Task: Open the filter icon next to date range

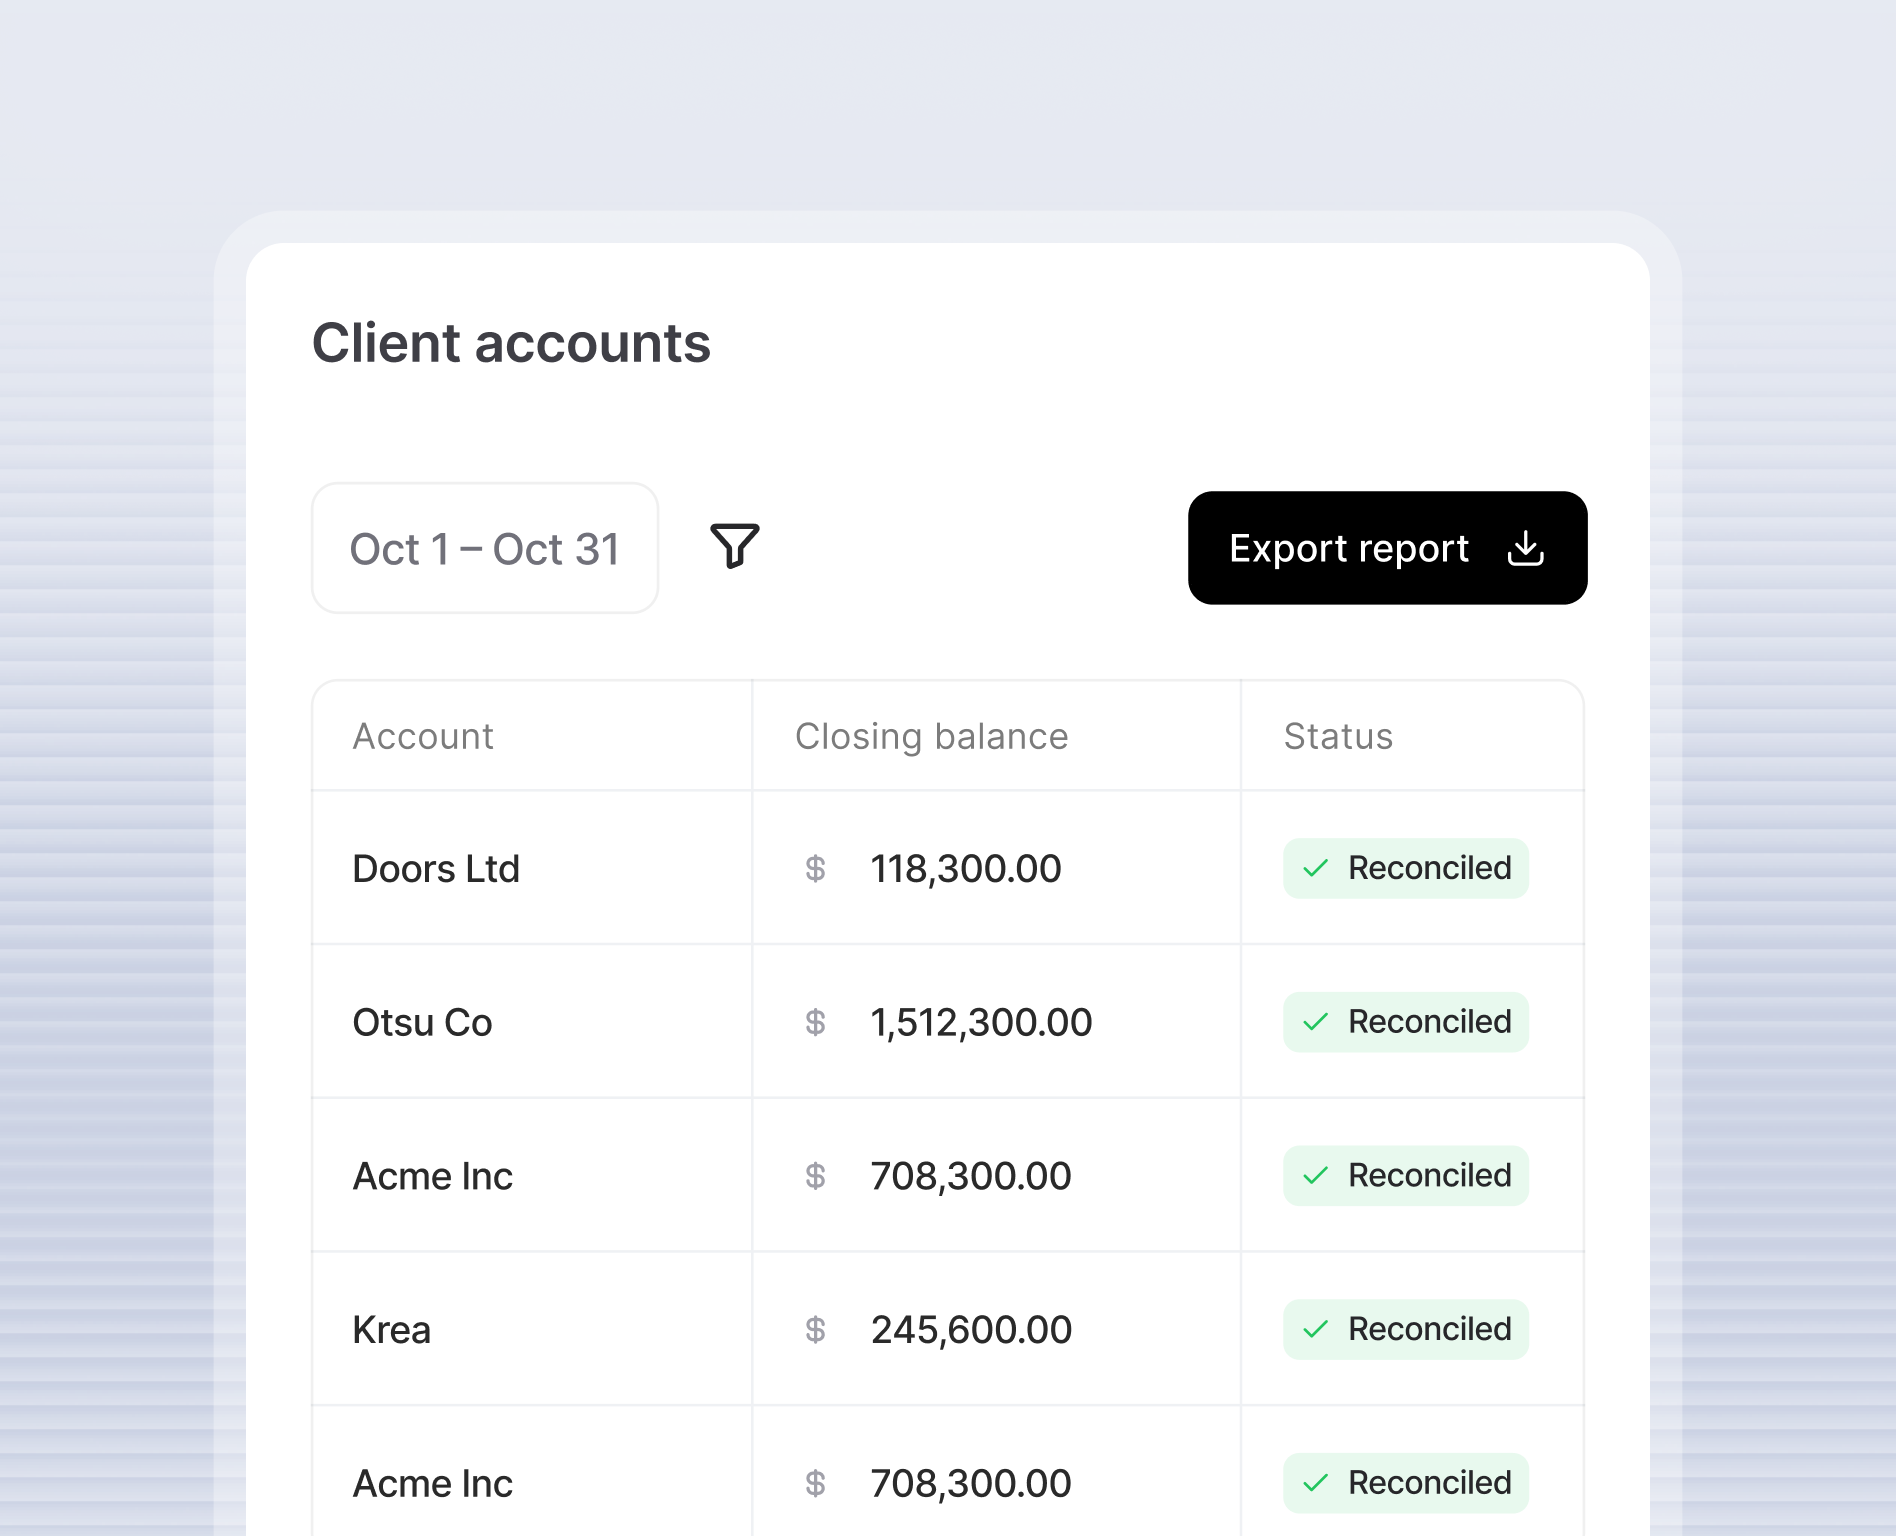Action: tap(735, 547)
